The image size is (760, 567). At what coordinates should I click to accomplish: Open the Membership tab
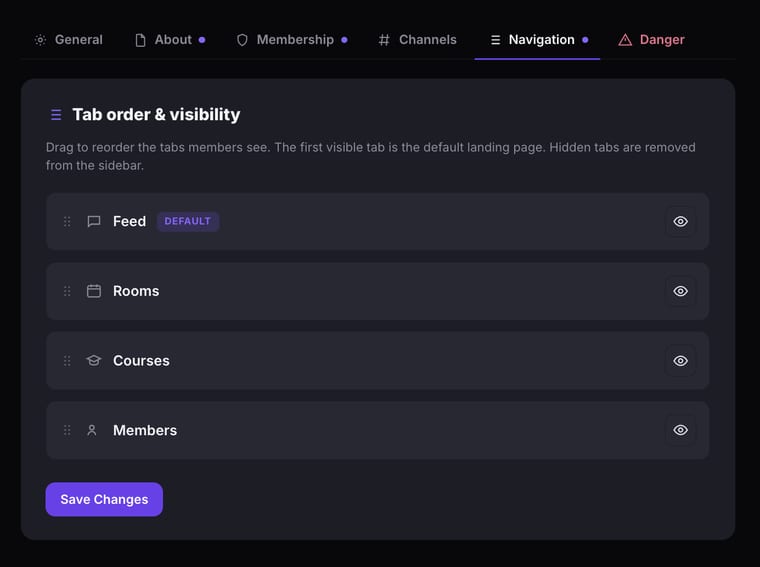click(x=292, y=40)
